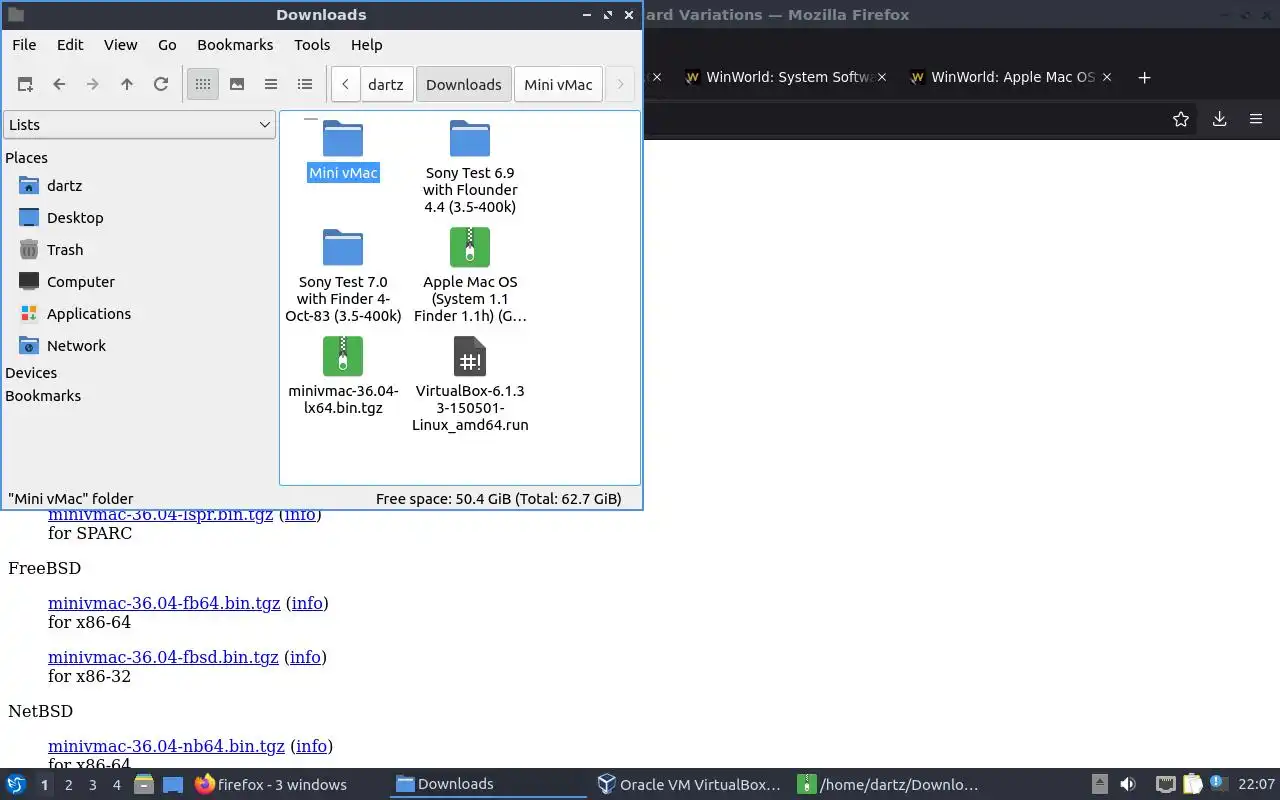Reload the Downloads folder view
1280x800 pixels.
click(161, 85)
